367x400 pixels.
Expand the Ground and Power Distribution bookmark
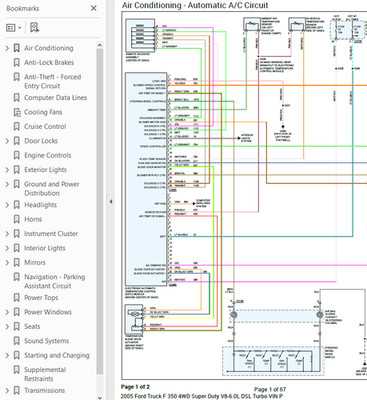[7, 184]
